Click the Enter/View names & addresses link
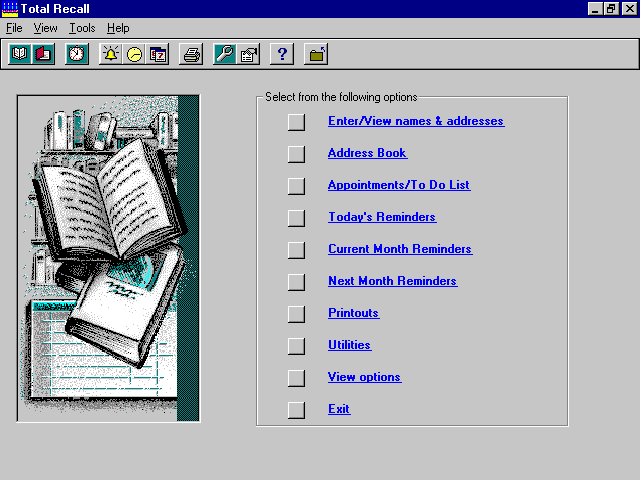 [415, 121]
